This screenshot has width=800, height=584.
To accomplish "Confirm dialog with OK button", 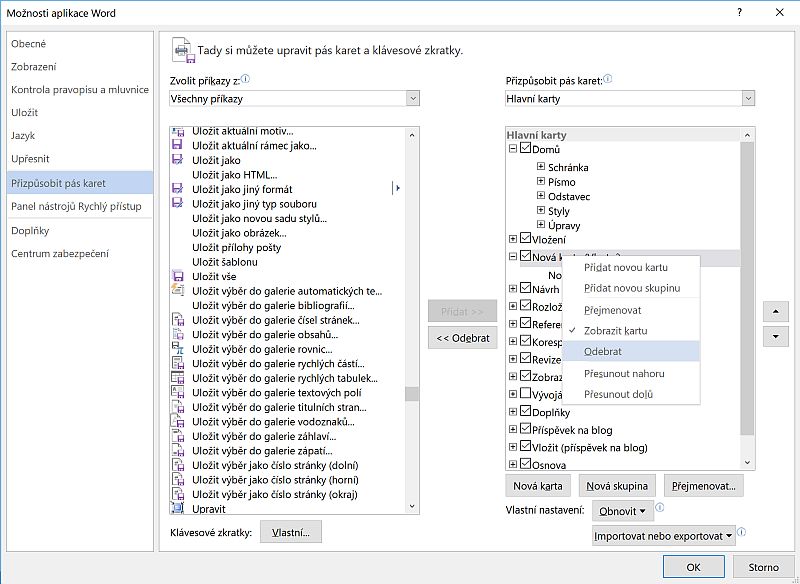I will 693,567.
